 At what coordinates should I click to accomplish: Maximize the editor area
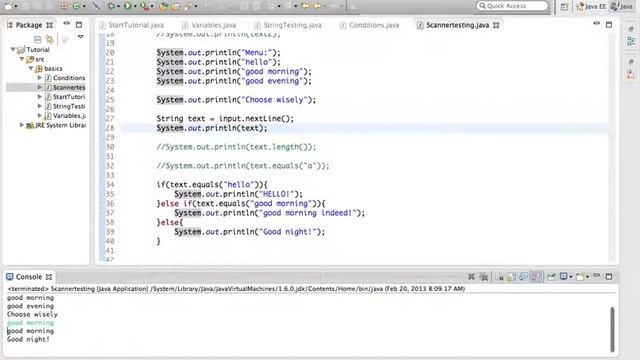(609, 25)
